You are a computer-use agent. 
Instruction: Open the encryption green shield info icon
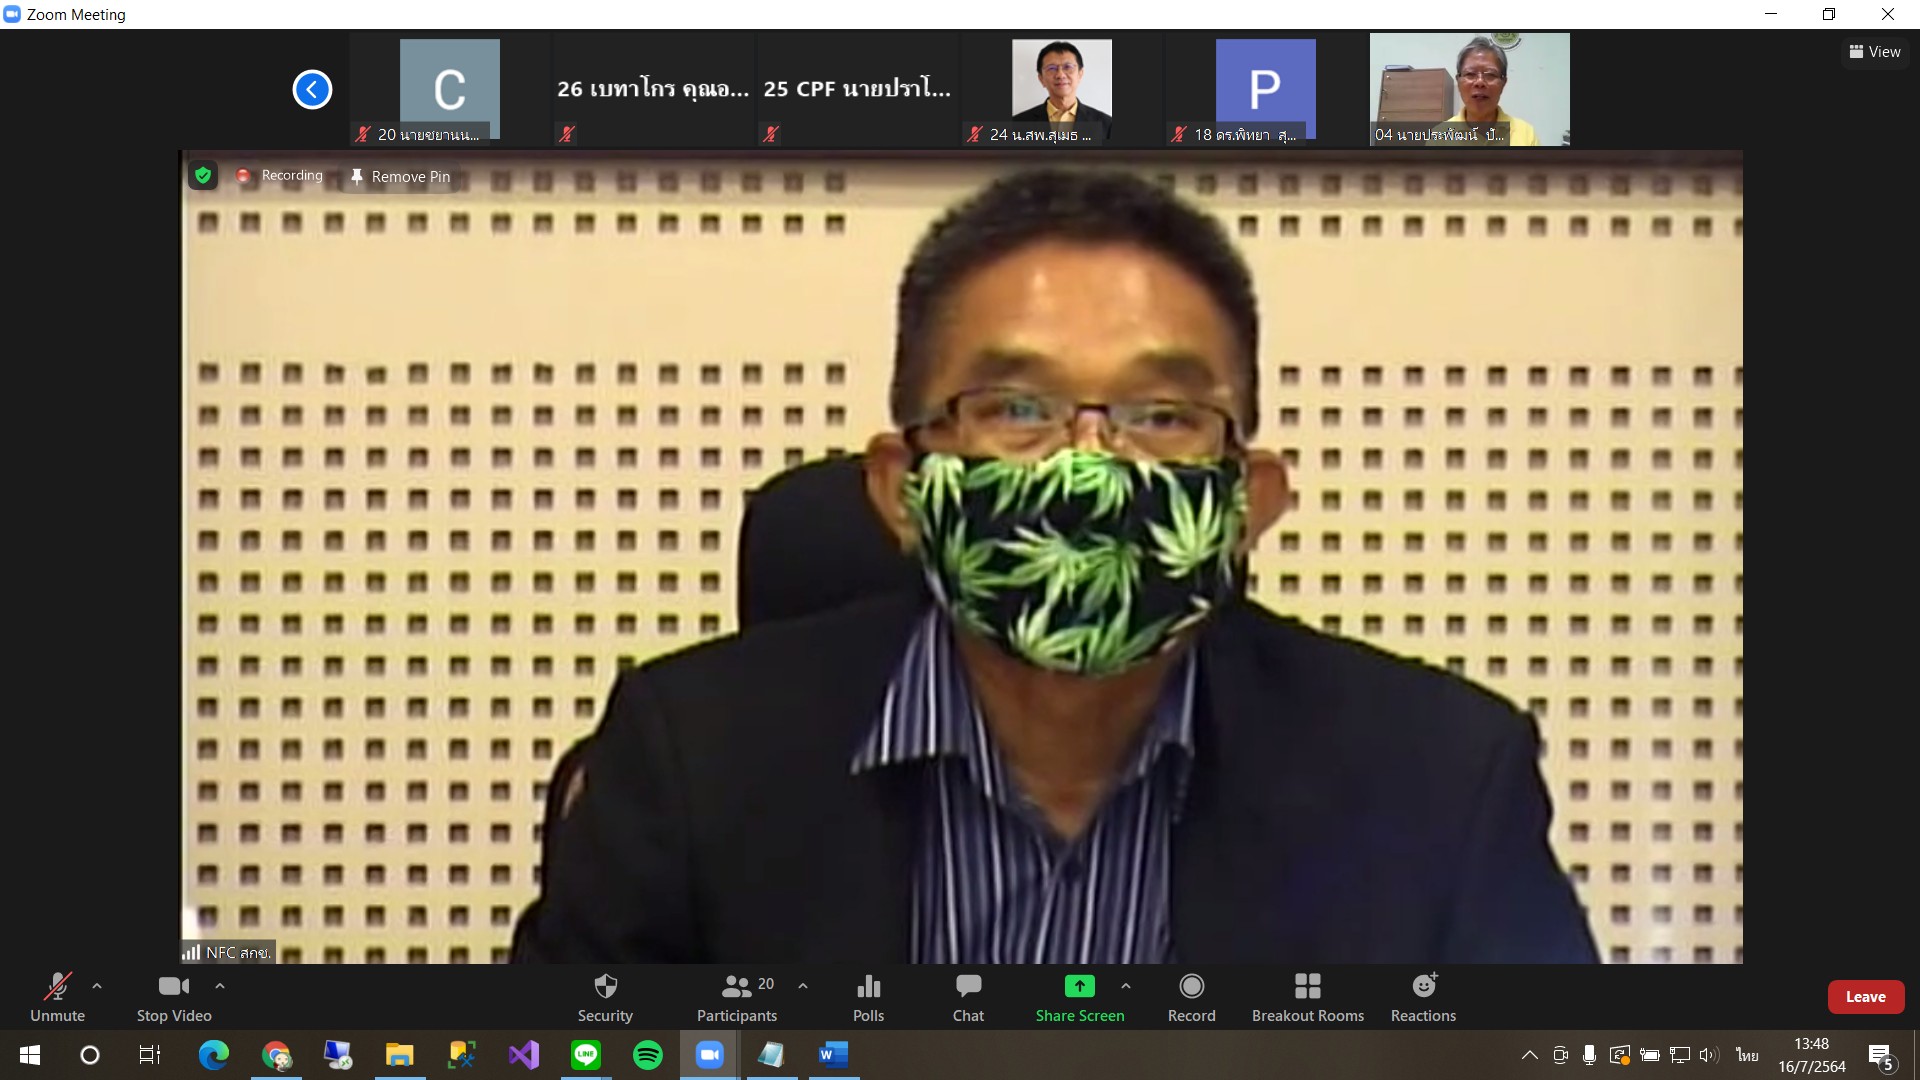tap(203, 176)
